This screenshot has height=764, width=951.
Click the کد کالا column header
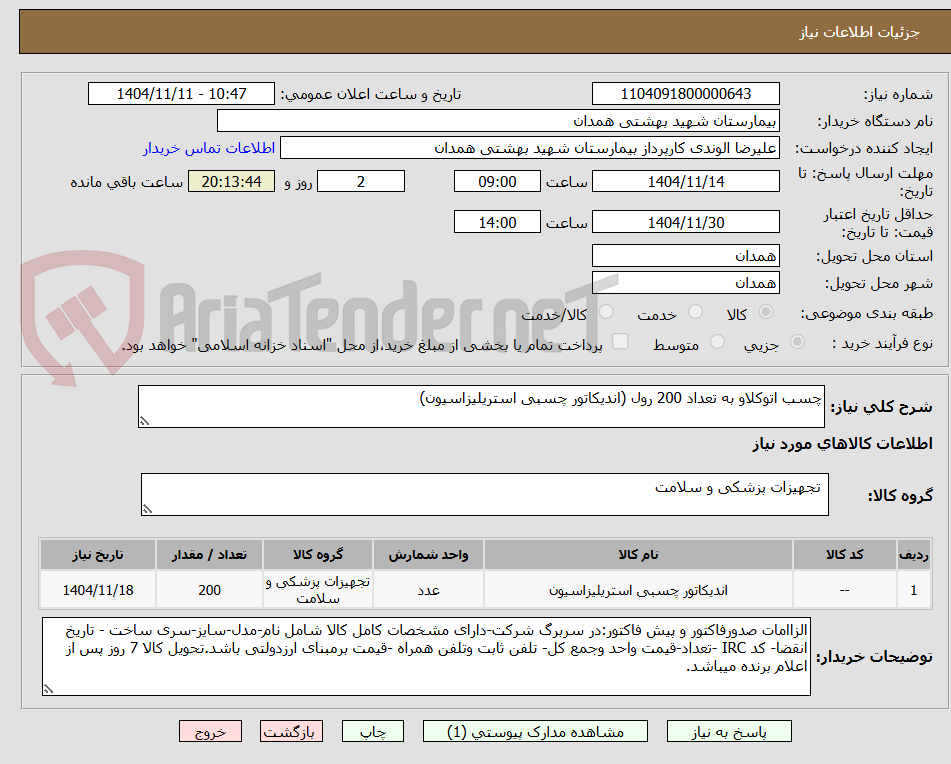click(x=844, y=554)
